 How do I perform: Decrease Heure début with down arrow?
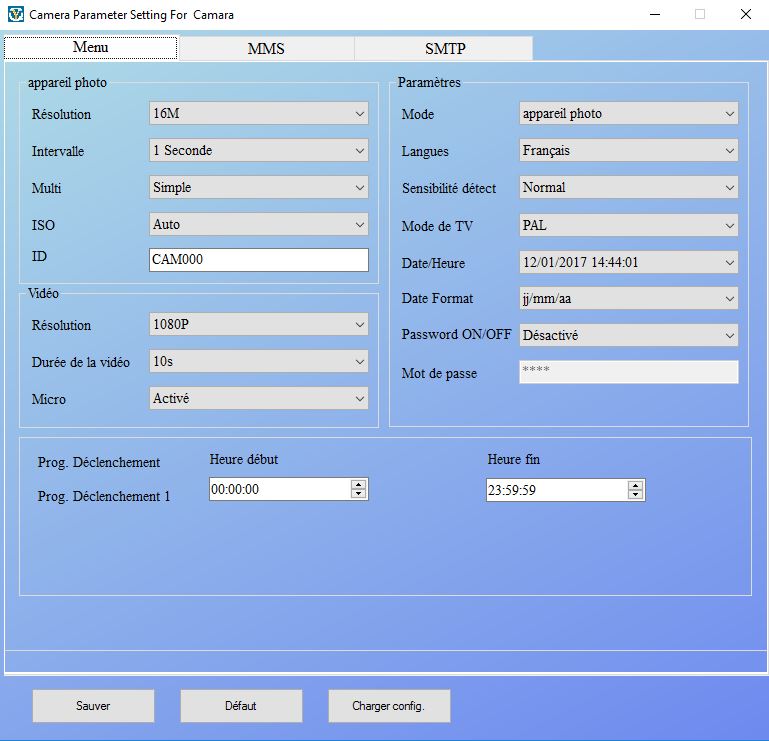point(359,494)
